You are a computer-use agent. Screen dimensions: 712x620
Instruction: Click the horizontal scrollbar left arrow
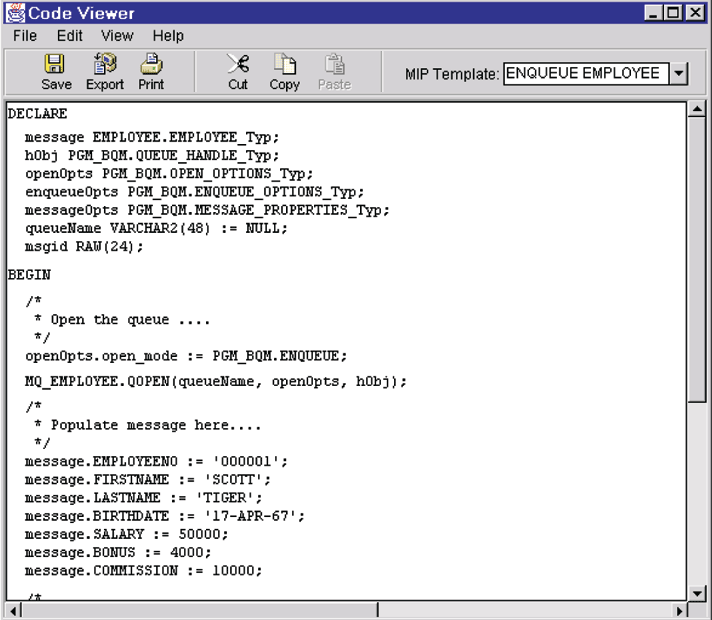13,609
